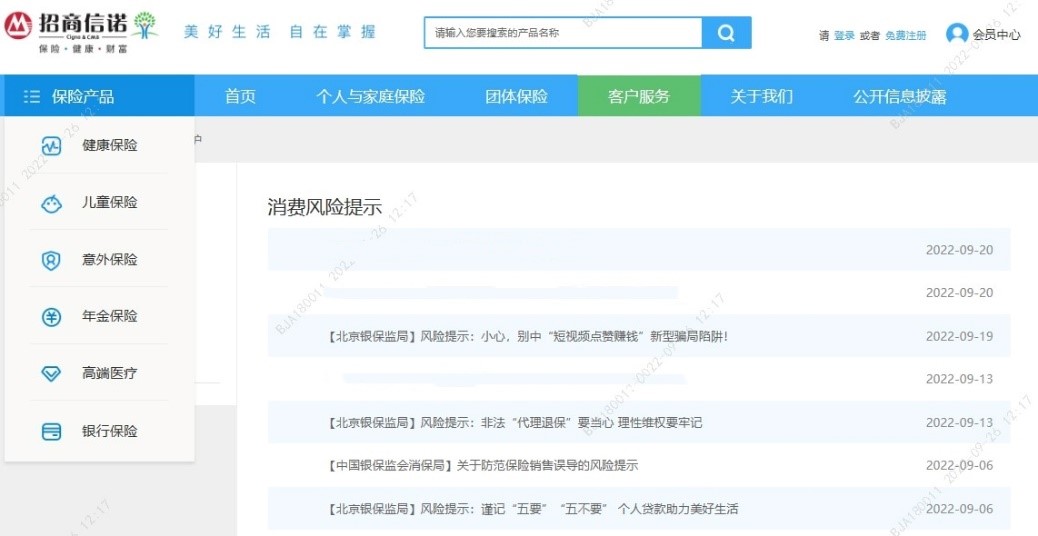Click the Health Insurance (健康保险) heartbeat icon
The height and width of the screenshot is (536, 1038).
click(x=51, y=146)
